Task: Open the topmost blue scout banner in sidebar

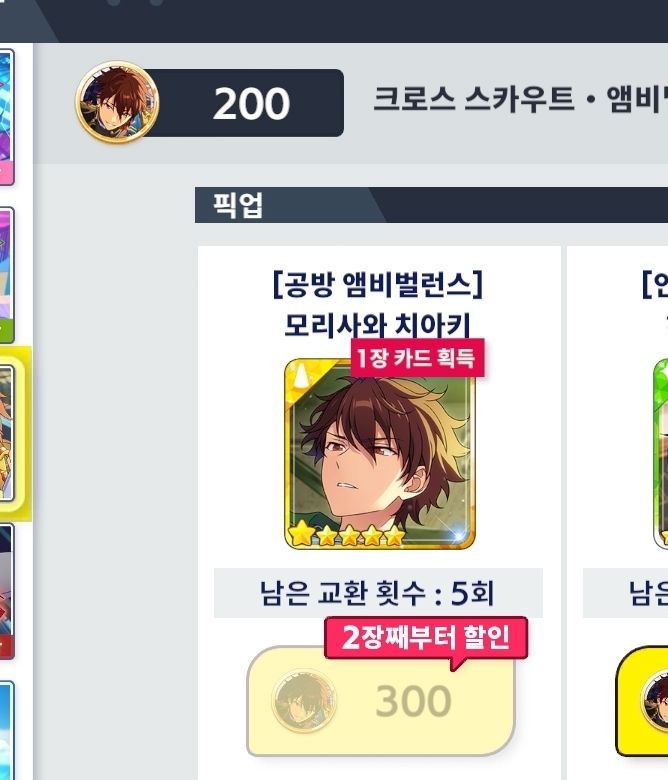Action: [7, 117]
